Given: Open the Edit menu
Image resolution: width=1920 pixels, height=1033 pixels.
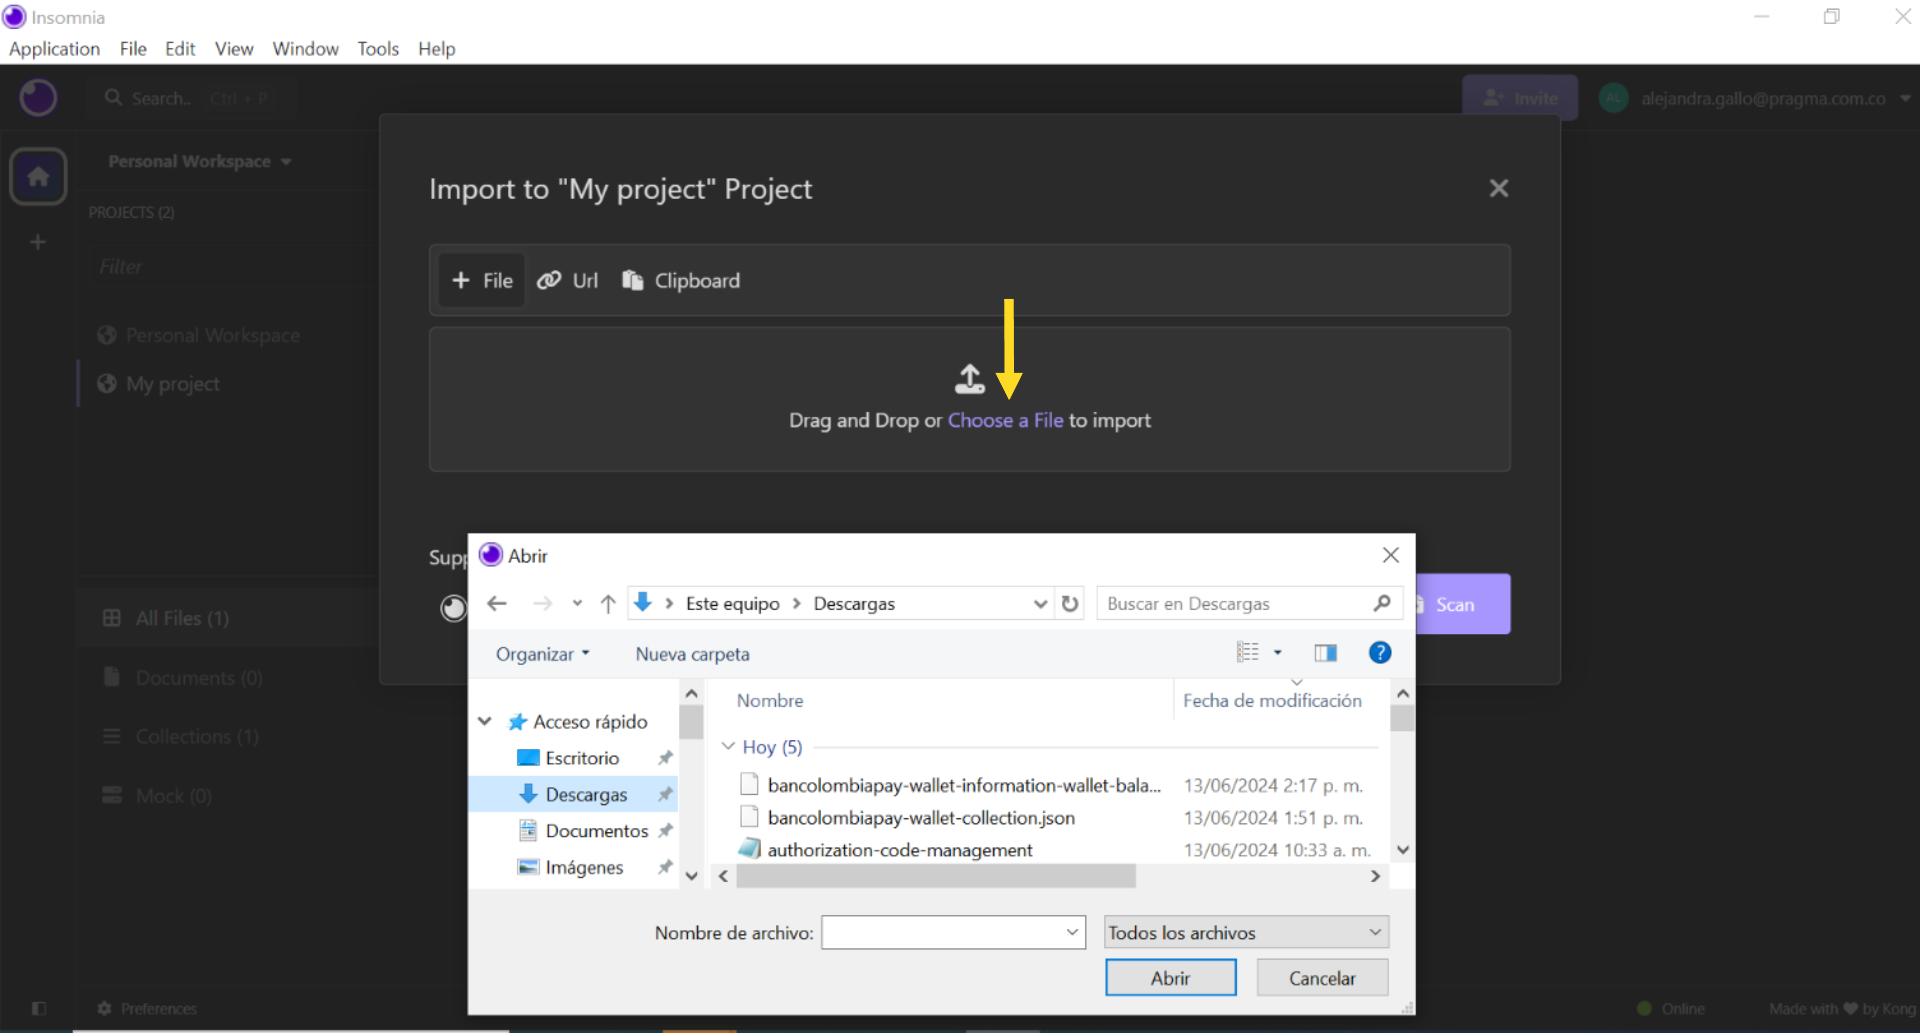Looking at the screenshot, I should tap(180, 48).
